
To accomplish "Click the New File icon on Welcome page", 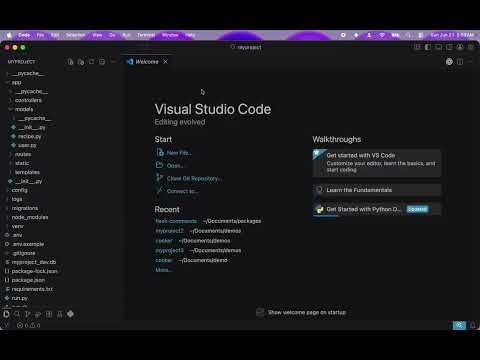I will (160, 153).
